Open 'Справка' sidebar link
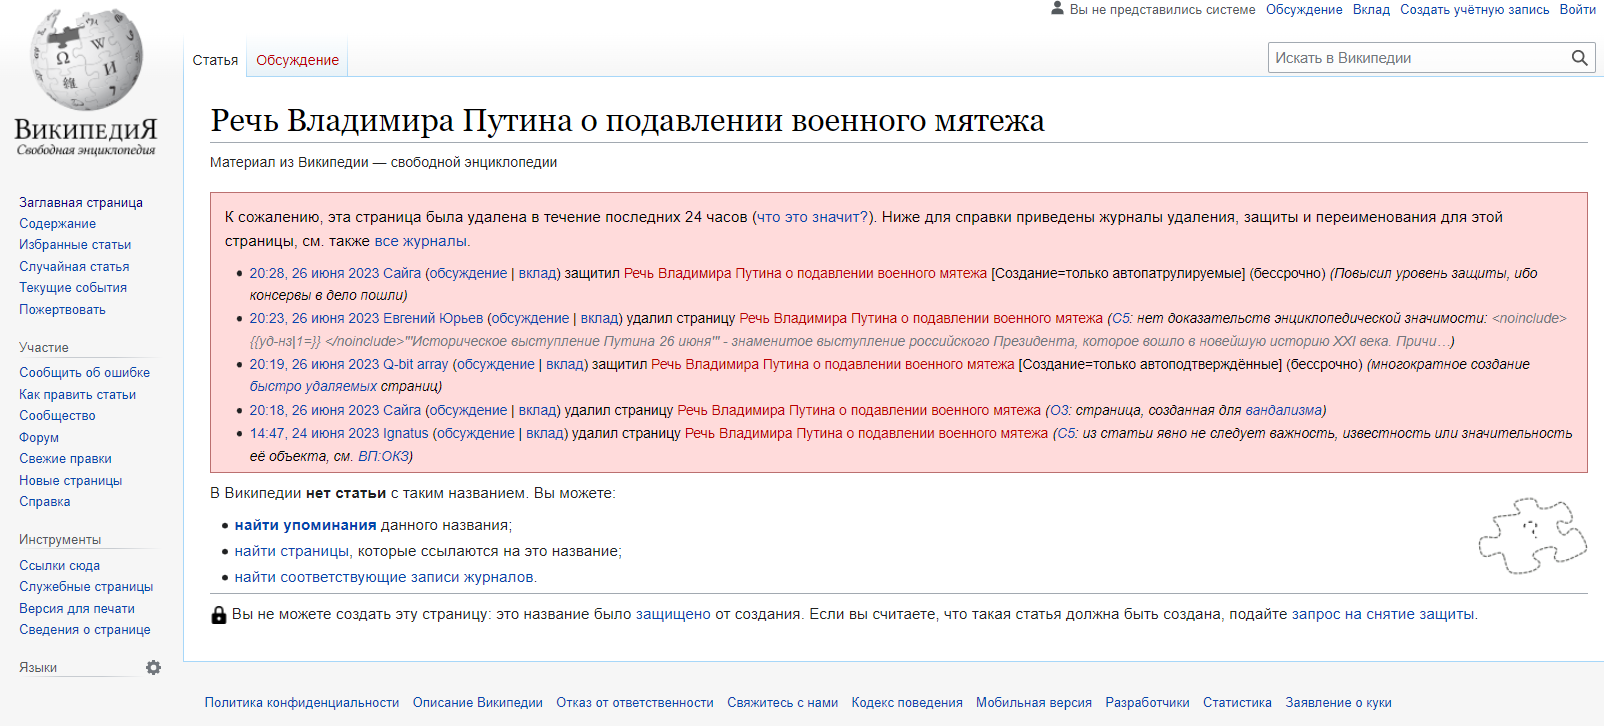1604x726 pixels. [x=44, y=501]
